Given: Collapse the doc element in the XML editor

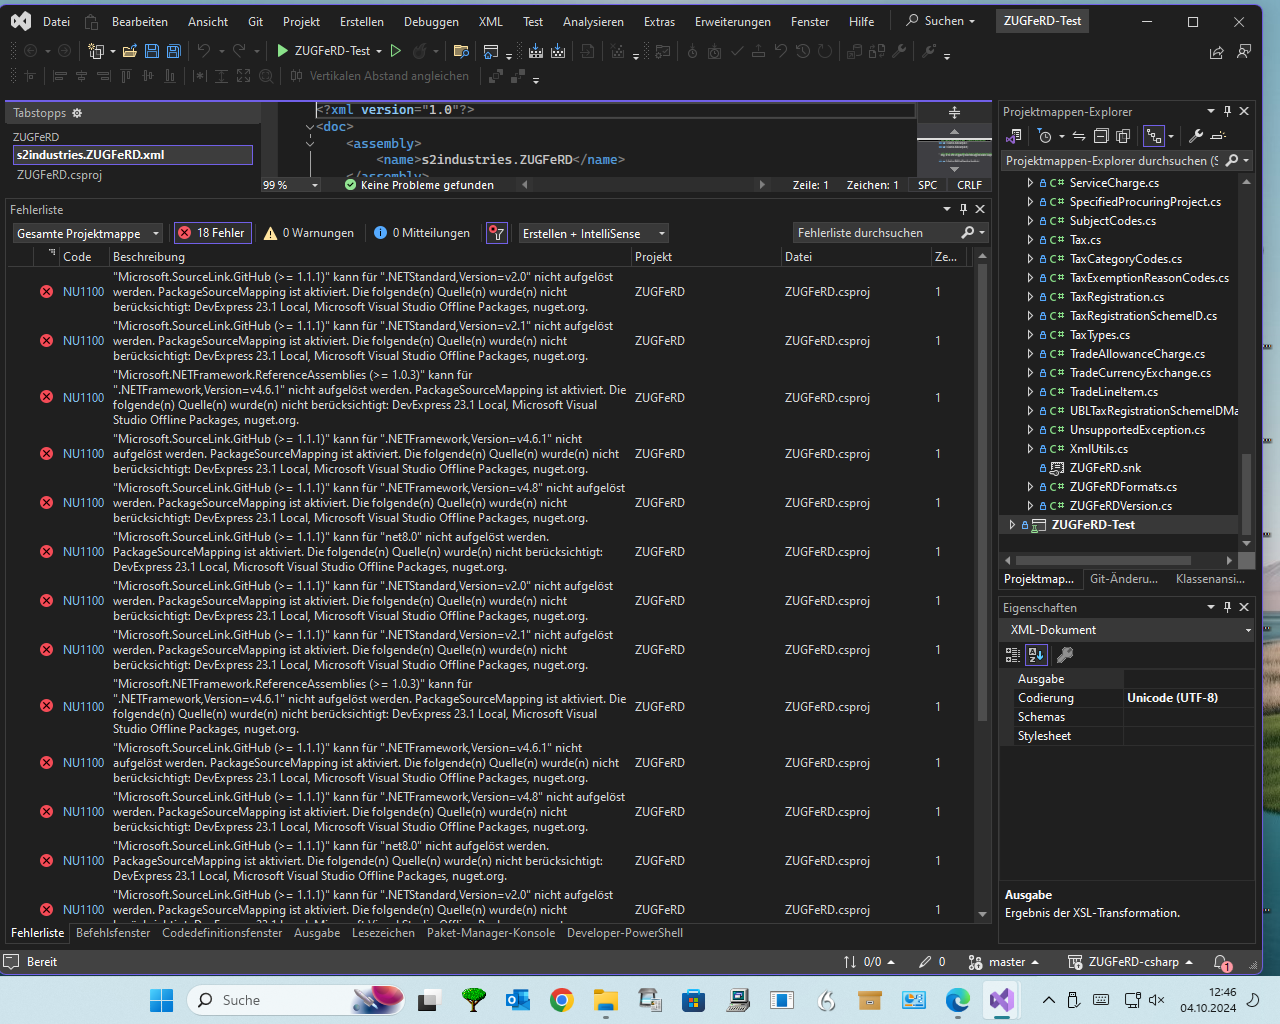Looking at the screenshot, I should (310, 127).
